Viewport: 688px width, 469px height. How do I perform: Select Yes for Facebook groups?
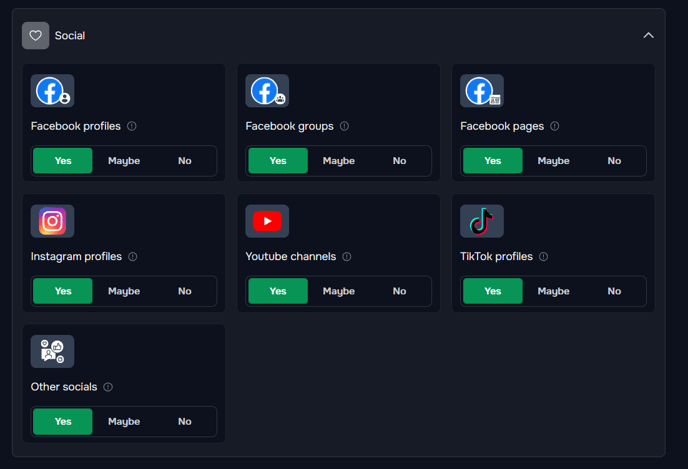(278, 161)
